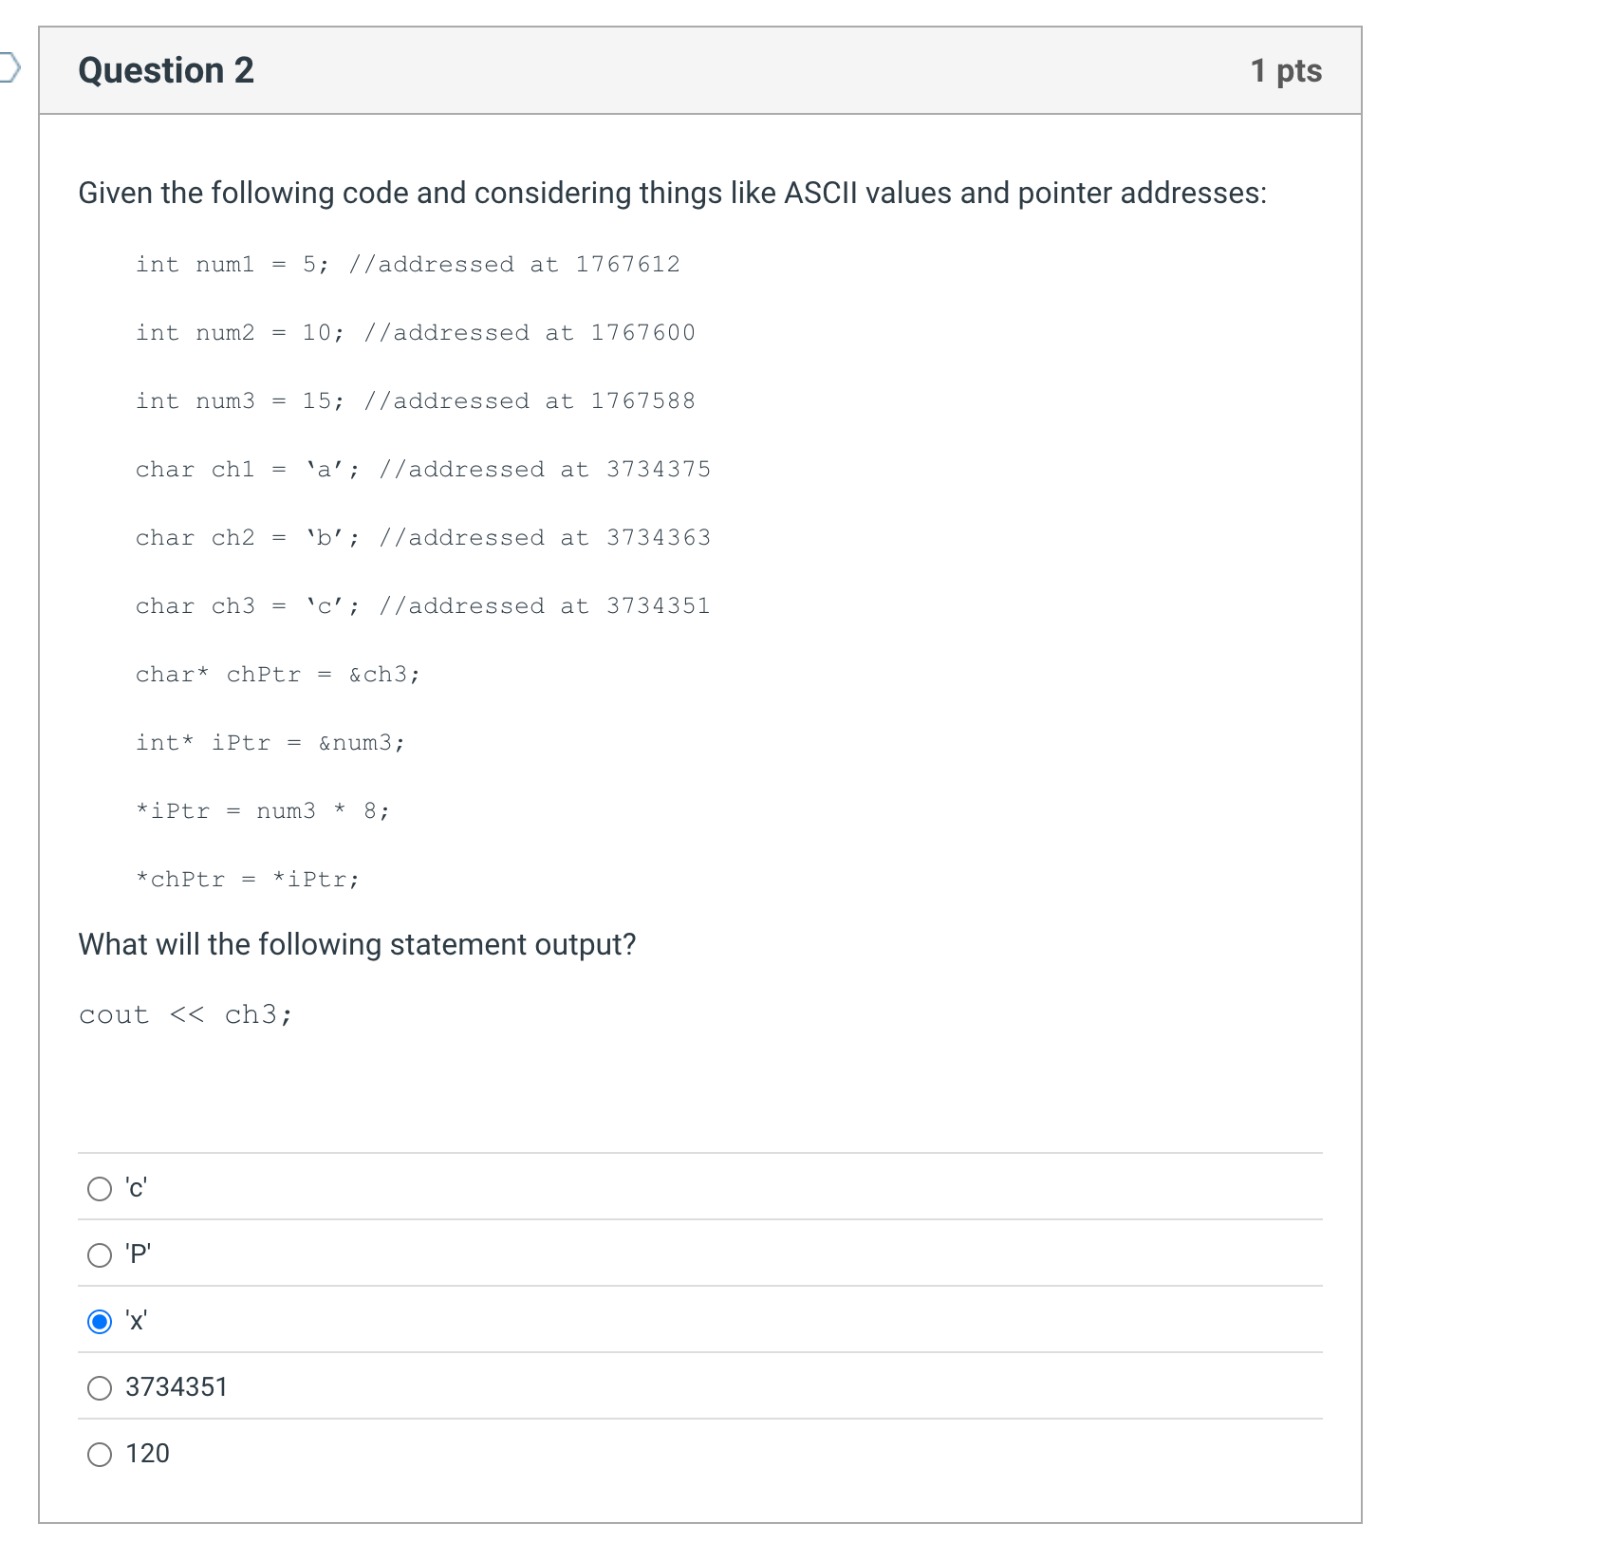Select the 120 answer choice
1600x1560 pixels.
pyautogui.click(x=100, y=1455)
